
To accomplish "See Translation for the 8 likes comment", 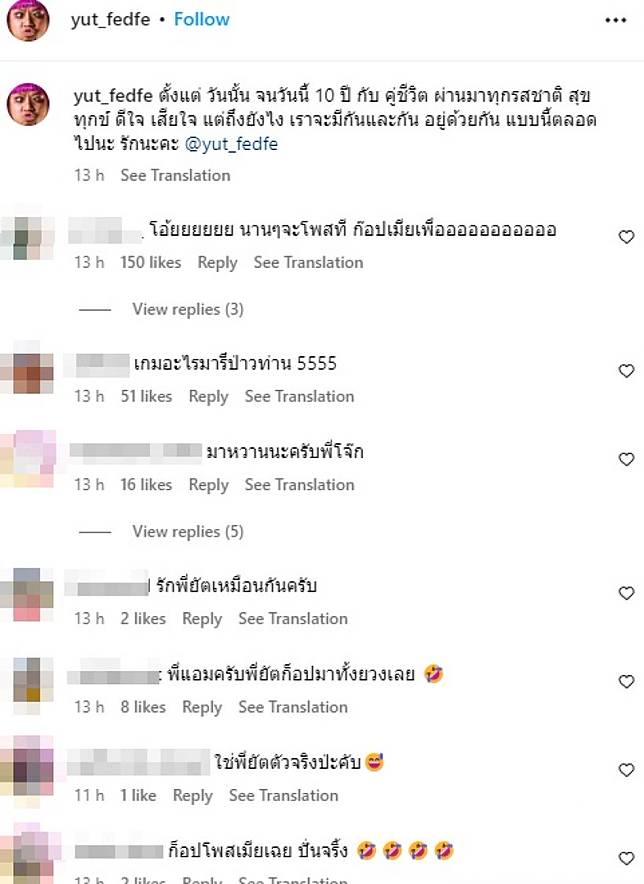I will coord(293,707).
